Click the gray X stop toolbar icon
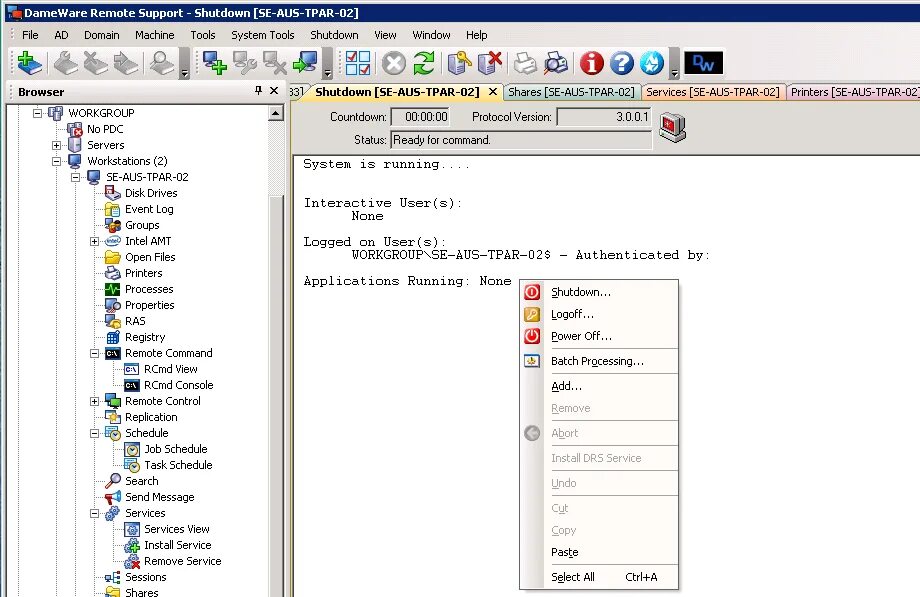This screenshot has height=597, width=920. (394, 63)
